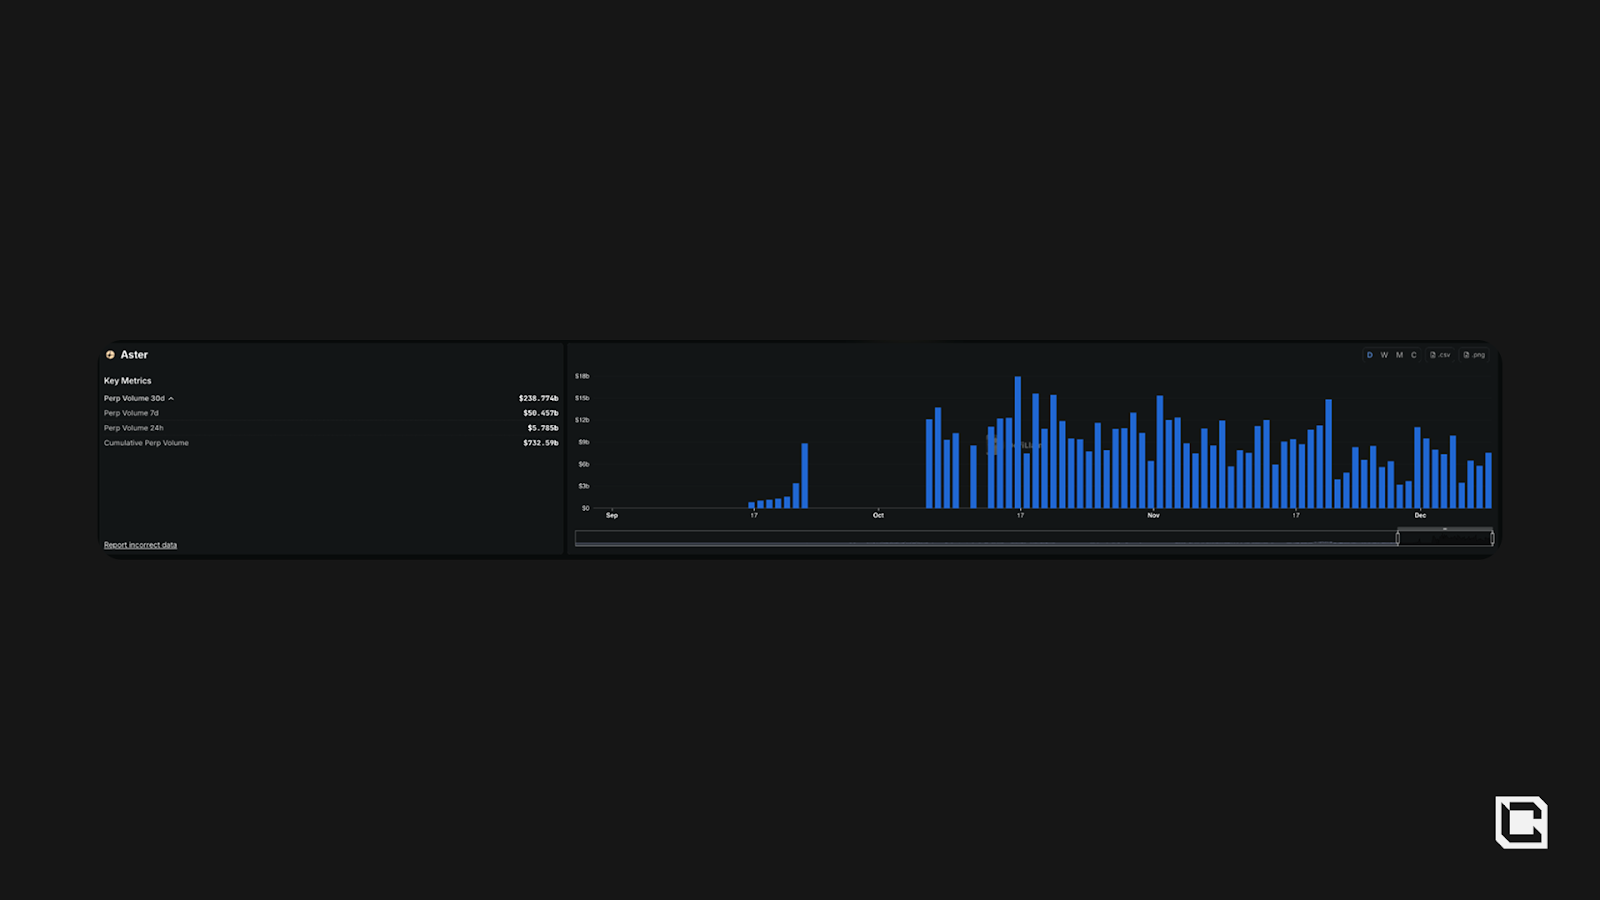The width and height of the screenshot is (1600, 900).
Task: Collapse the Perp Volume 30d chevron
Action: pyautogui.click(x=171, y=399)
